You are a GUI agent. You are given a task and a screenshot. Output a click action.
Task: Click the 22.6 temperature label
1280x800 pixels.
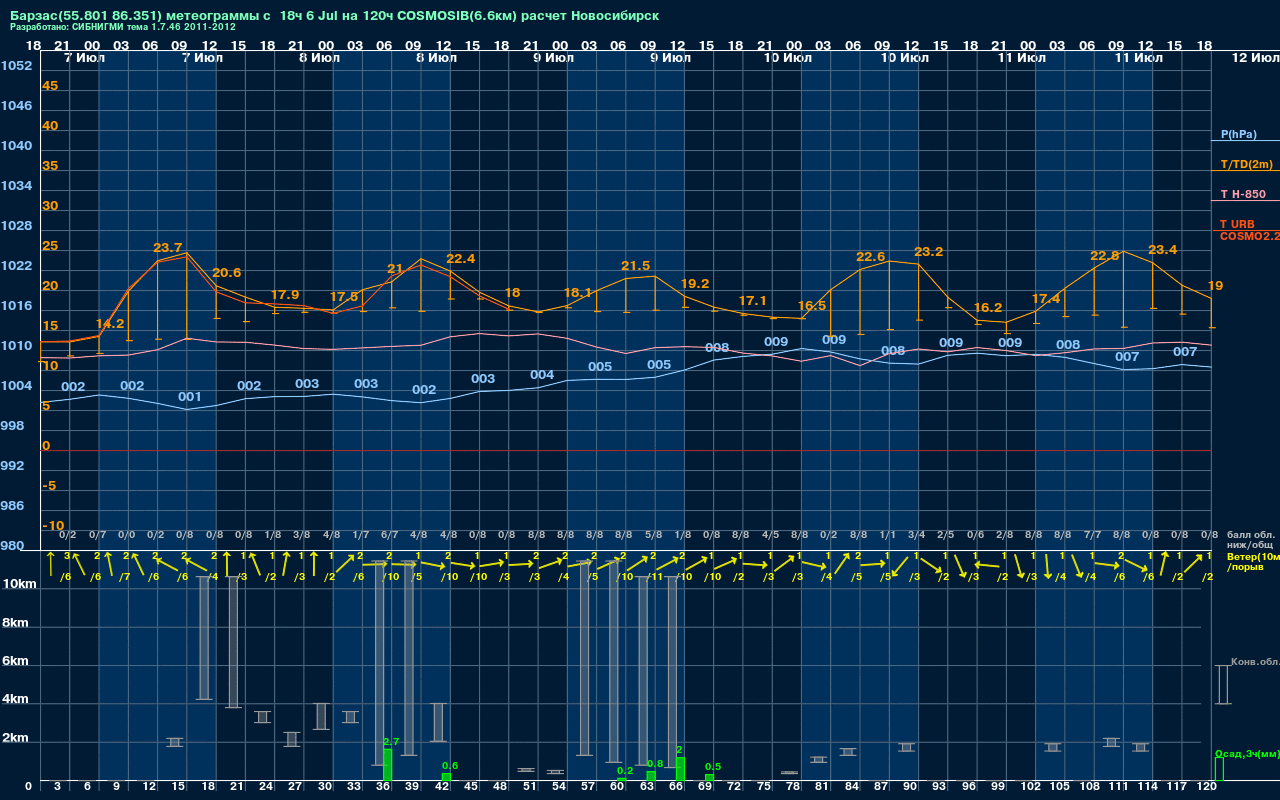(870, 257)
